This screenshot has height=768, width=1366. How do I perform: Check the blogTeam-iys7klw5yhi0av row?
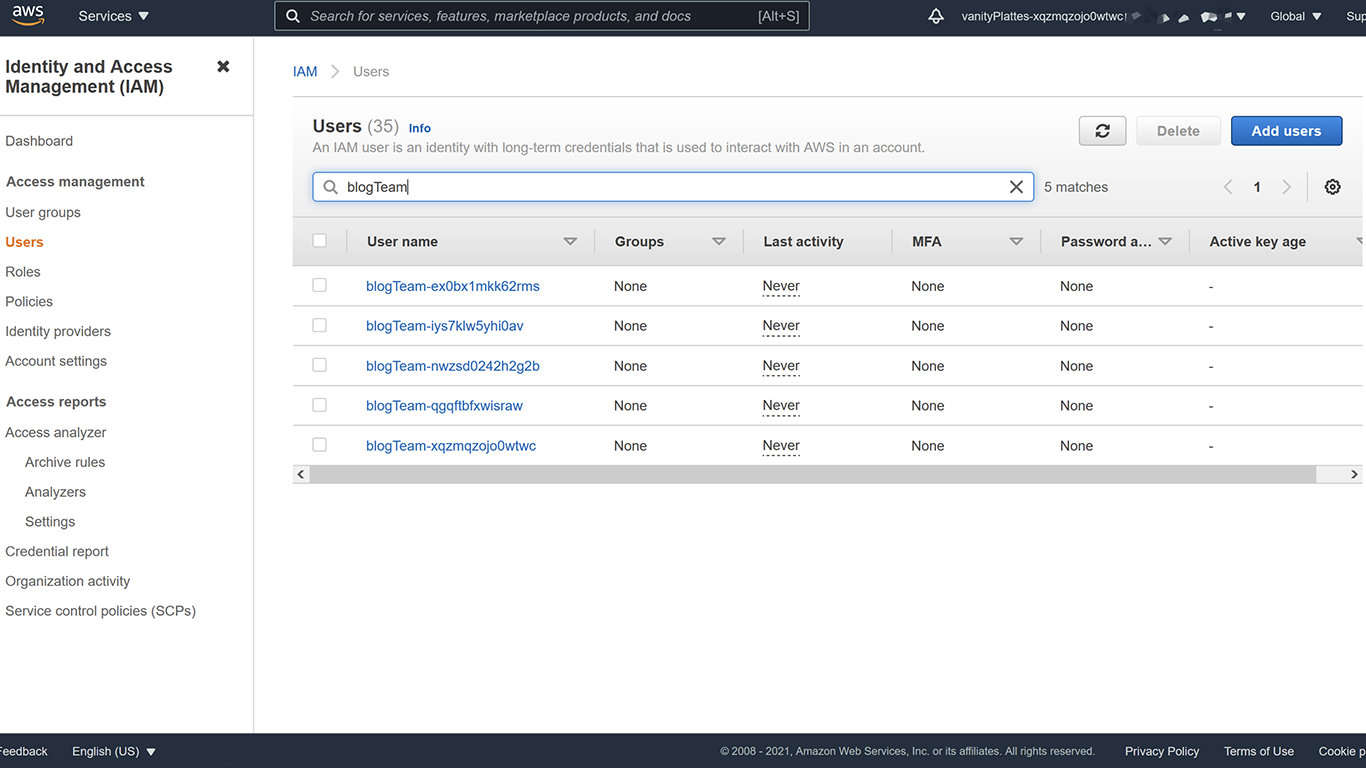click(x=319, y=325)
